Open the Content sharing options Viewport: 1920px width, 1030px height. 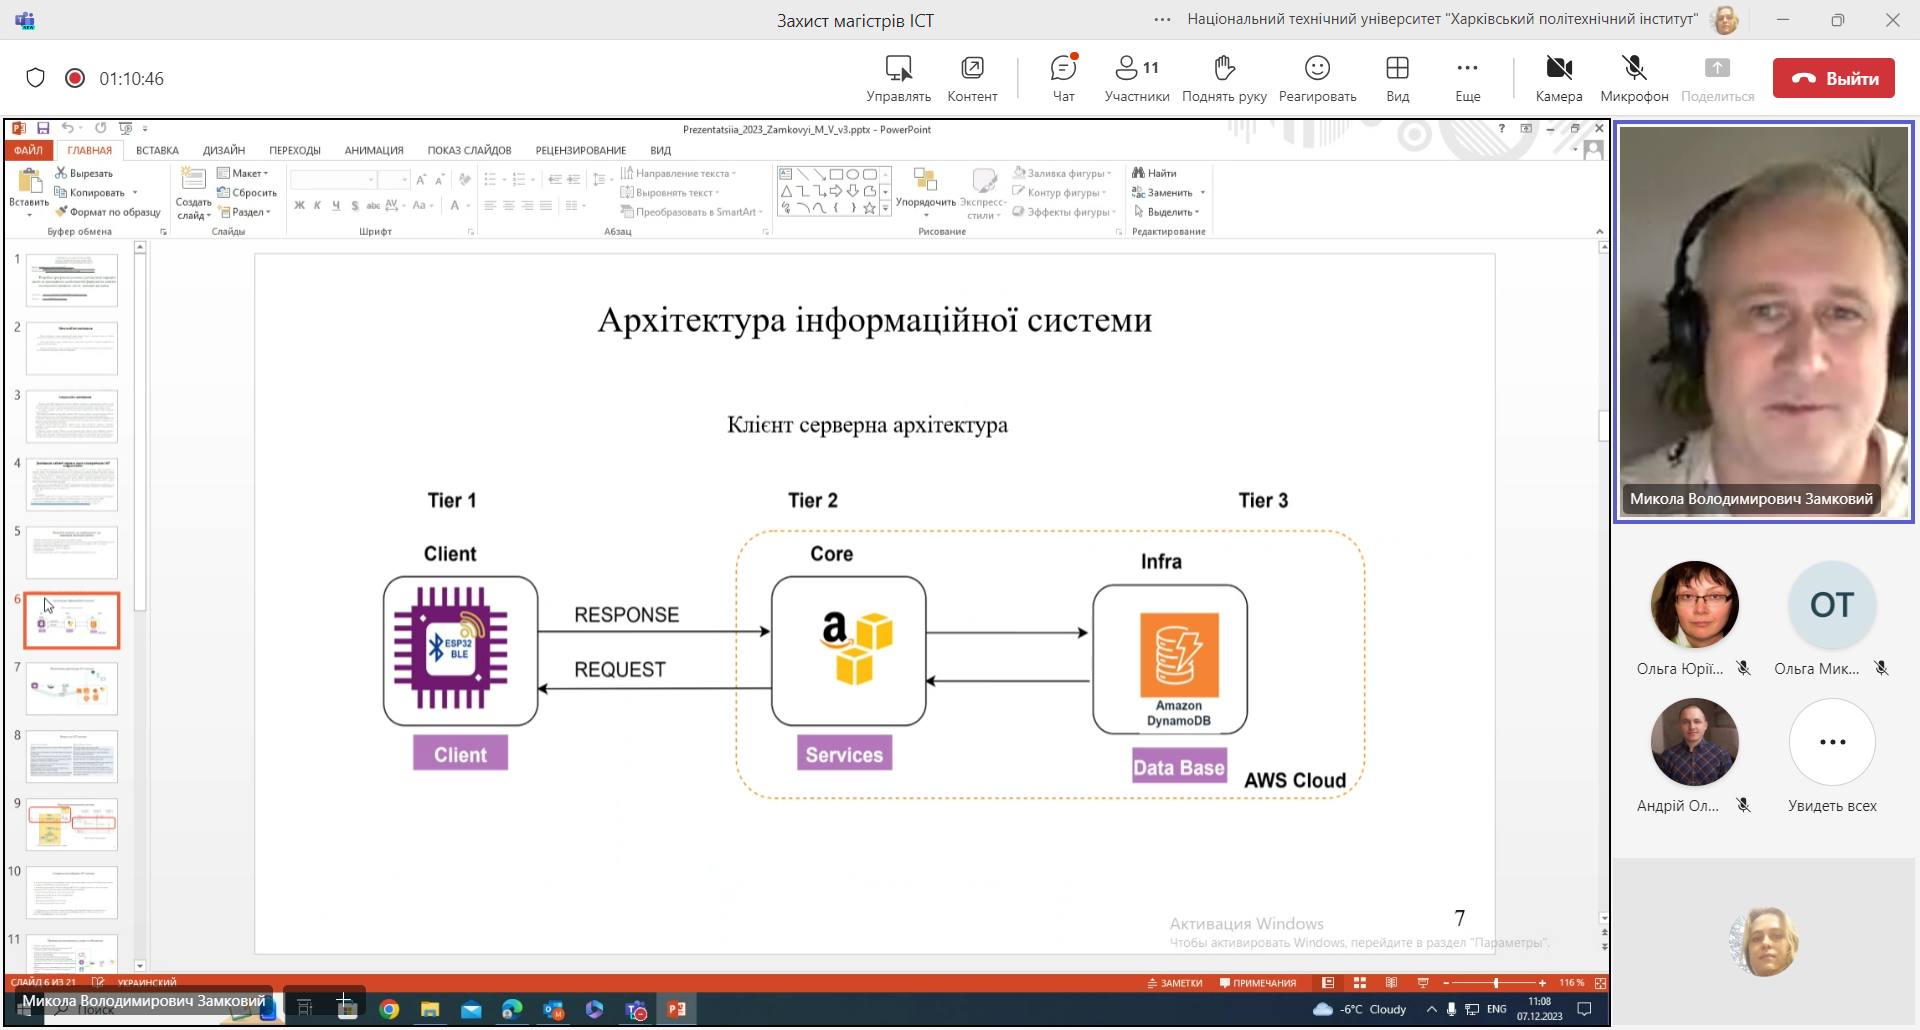point(972,78)
